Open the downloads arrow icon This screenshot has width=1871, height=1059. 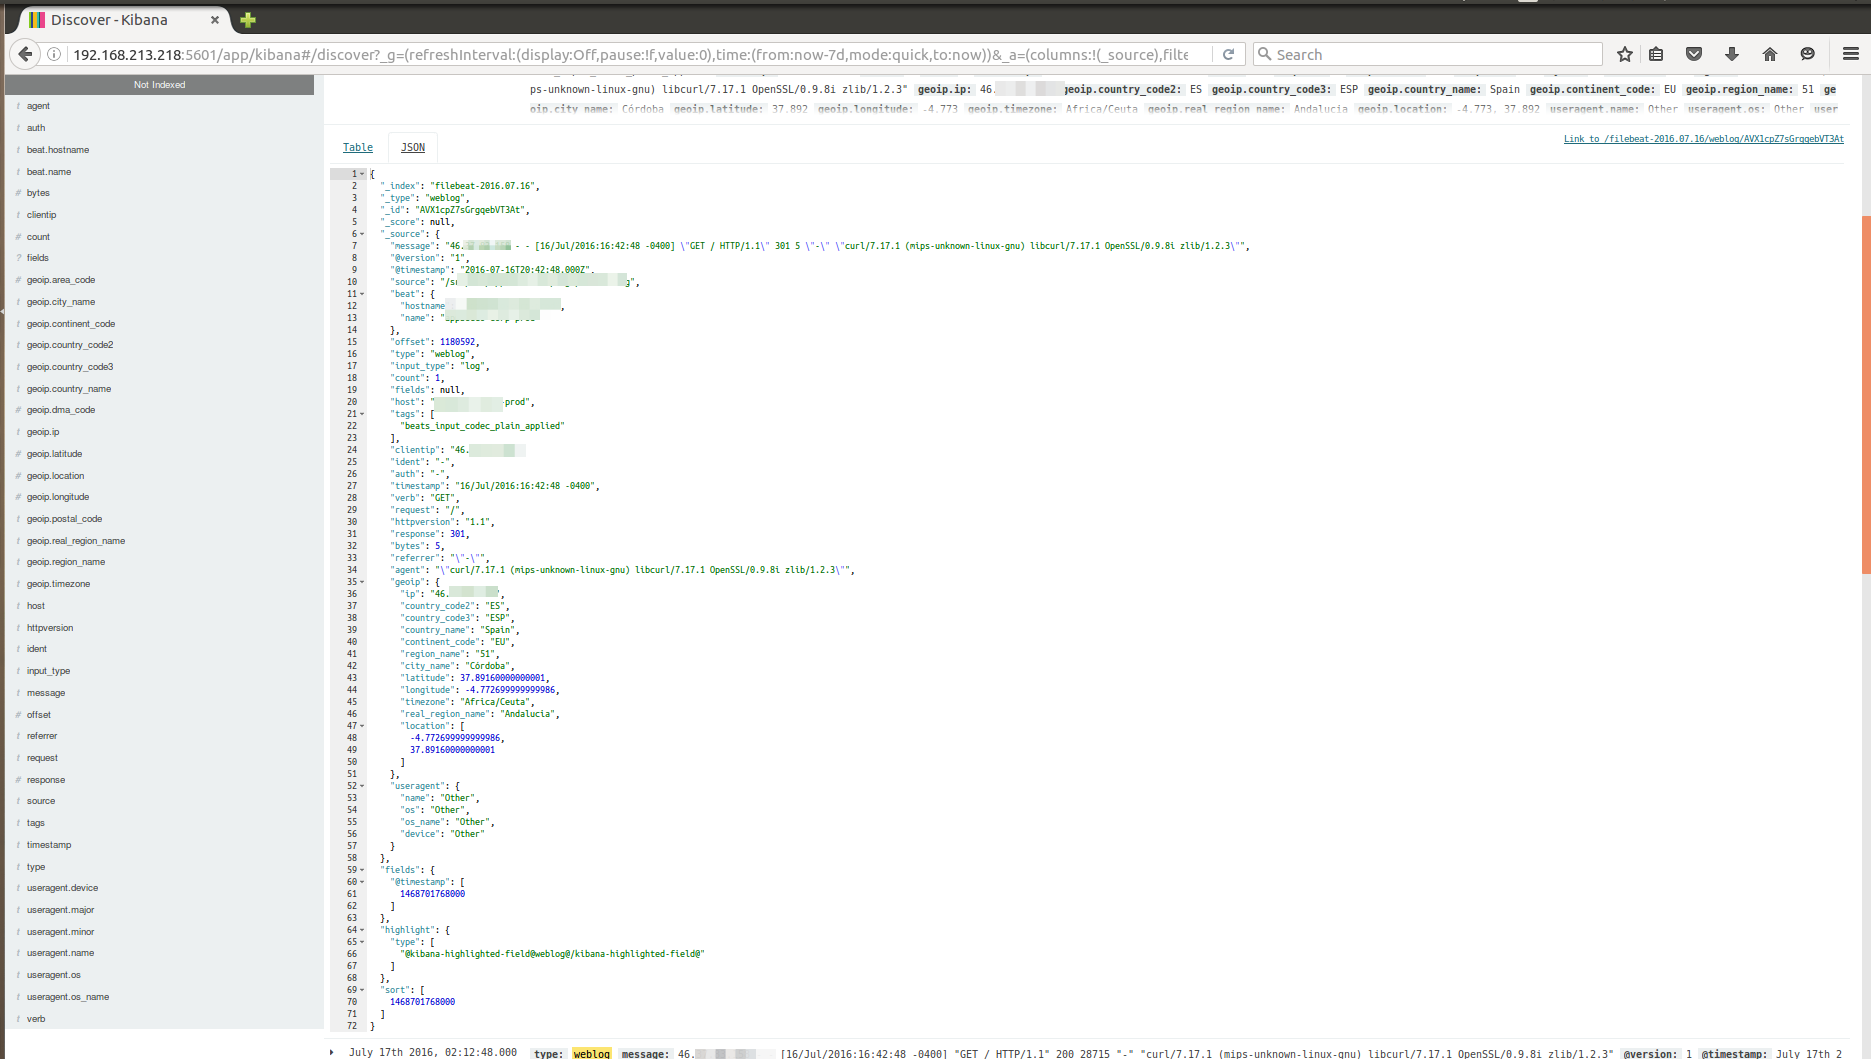pyautogui.click(x=1731, y=54)
